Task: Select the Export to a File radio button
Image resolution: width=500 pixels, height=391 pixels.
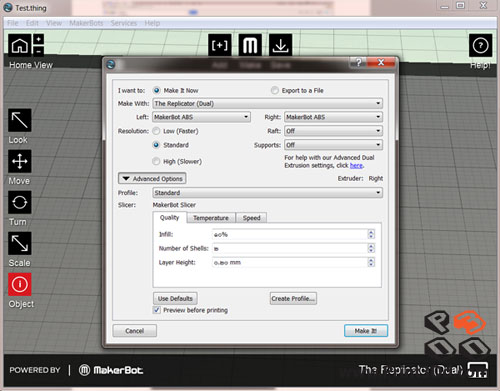Action: pos(275,90)
